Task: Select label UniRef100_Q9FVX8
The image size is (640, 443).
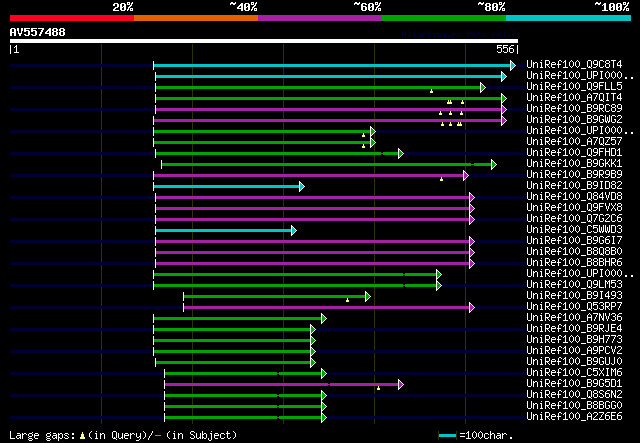Action: pos(574,208)
